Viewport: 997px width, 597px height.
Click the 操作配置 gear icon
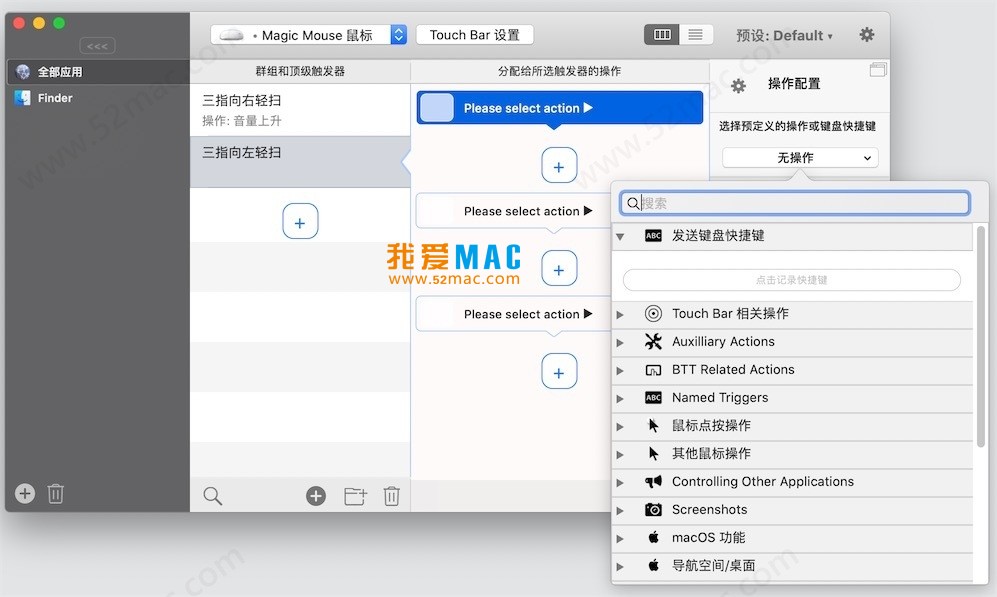[738, 85]
